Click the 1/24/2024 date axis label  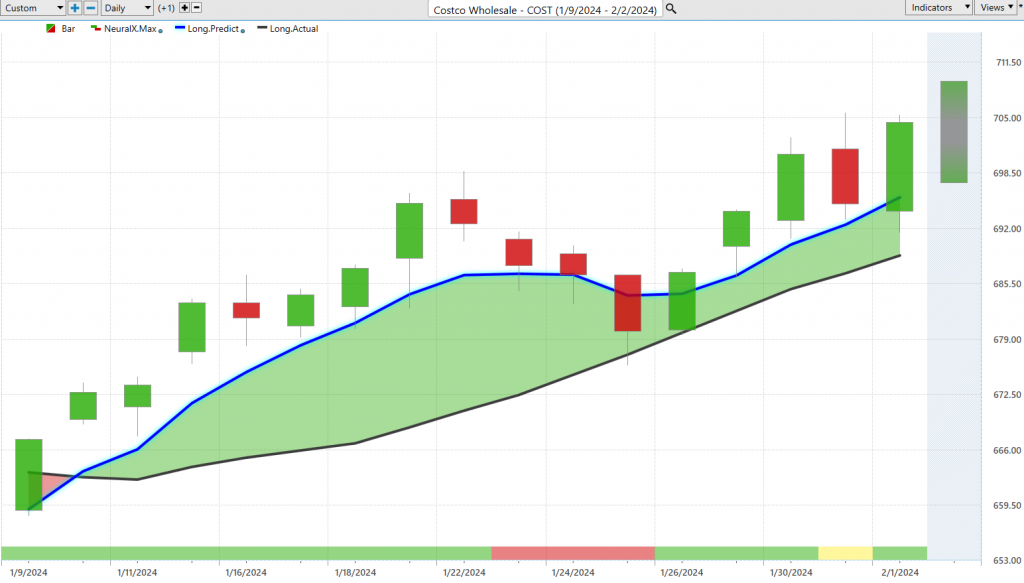click(573, 573)
